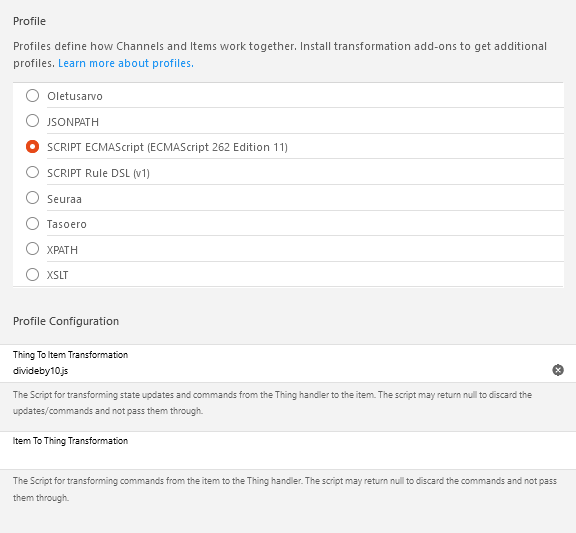Click the Tasoero row label
576x533 pixels.
[x=66, y=224]
